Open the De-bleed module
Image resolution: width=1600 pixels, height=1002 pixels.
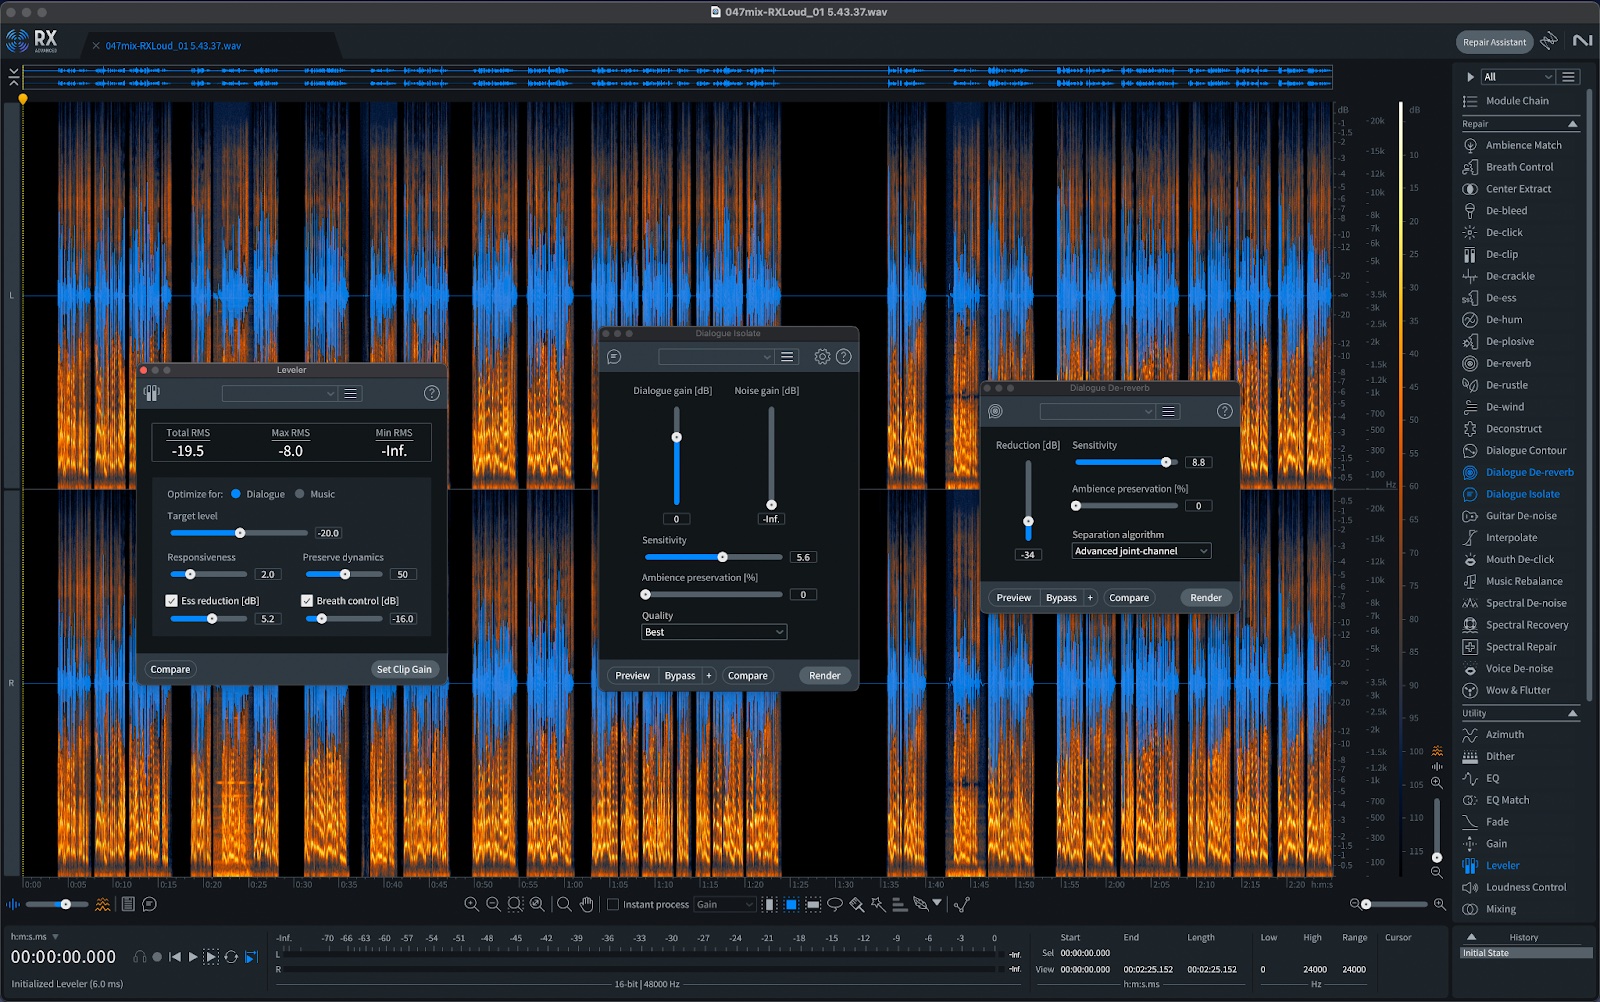pos(1505,211)
